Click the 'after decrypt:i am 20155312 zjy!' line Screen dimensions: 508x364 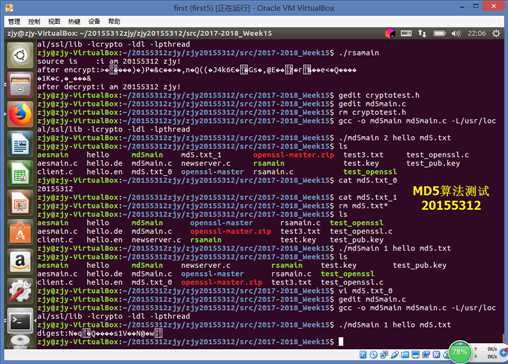[x=109, y=87]
